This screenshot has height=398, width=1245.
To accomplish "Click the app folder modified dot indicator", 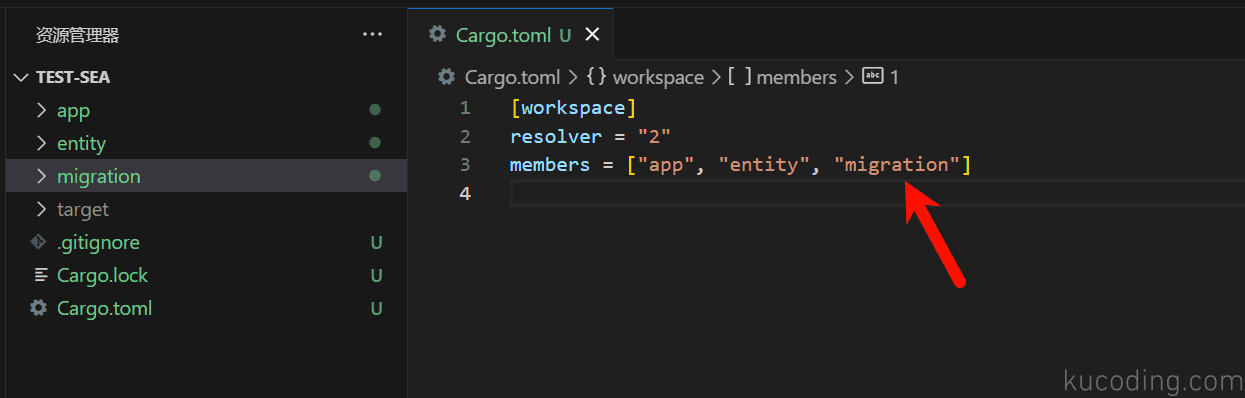I will pyautogui.click(x=375, y=110).
